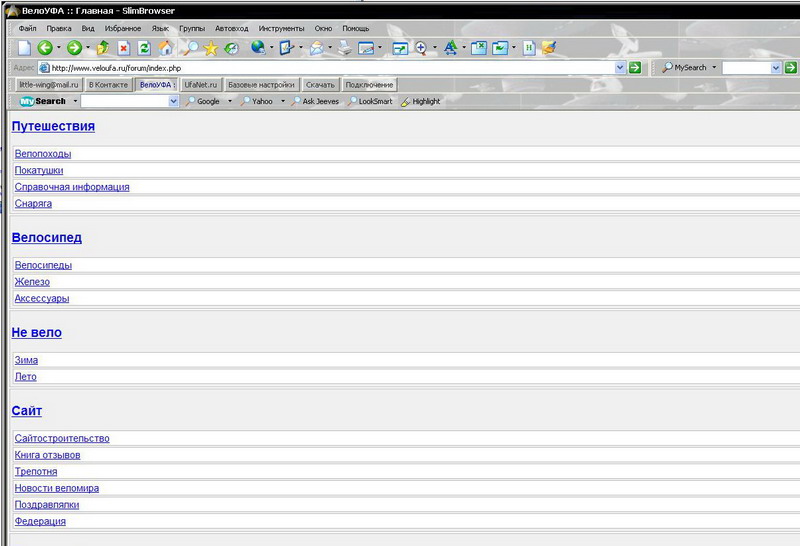Click the zoom magnifier plus icon
The height and width of the screenshot is (546, 800).
[x=421, y=48]
